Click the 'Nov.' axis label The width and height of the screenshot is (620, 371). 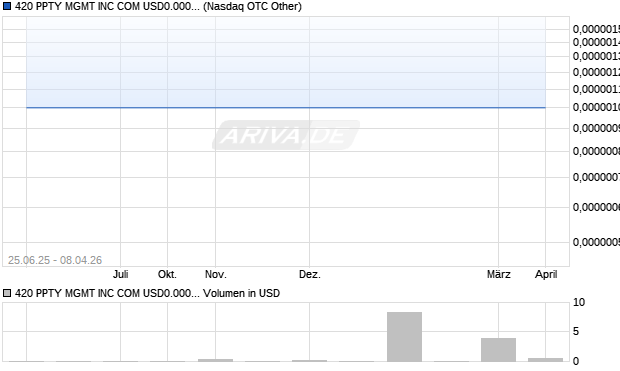pyautogui.click(x=215, y=274)
